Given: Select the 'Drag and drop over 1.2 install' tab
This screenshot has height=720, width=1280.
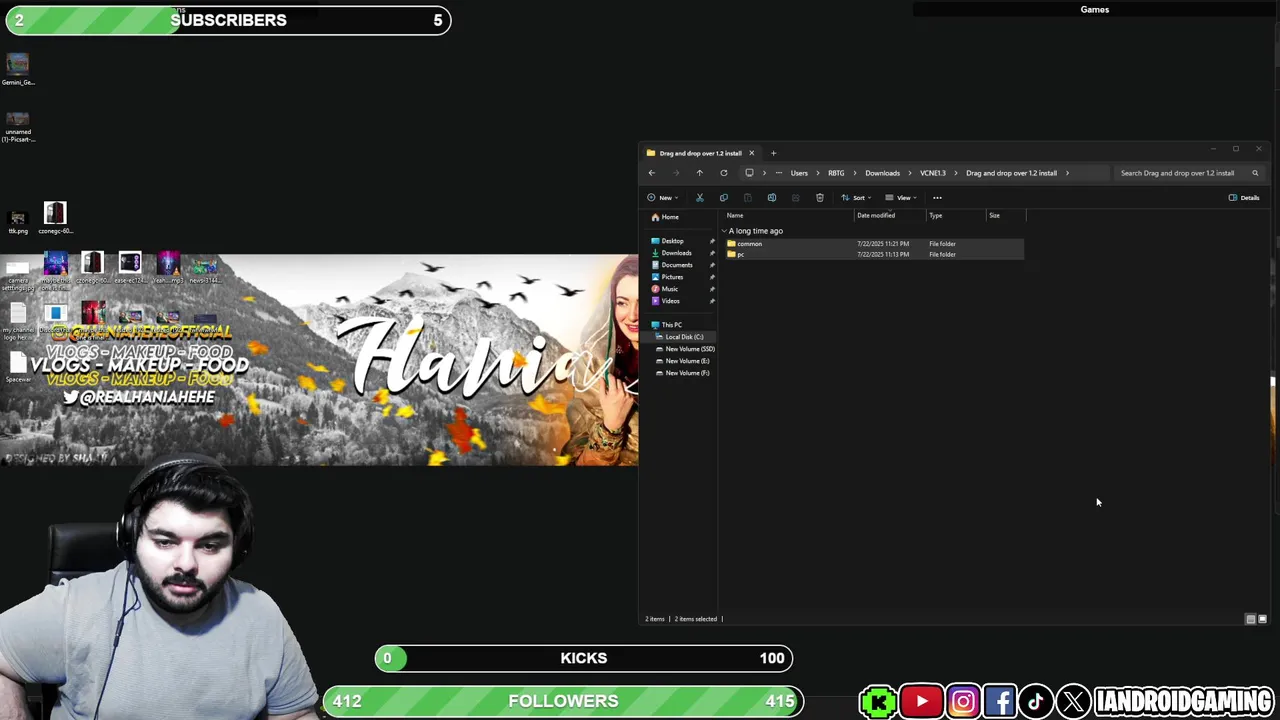Looking at the screenshot, I should 700,153.
